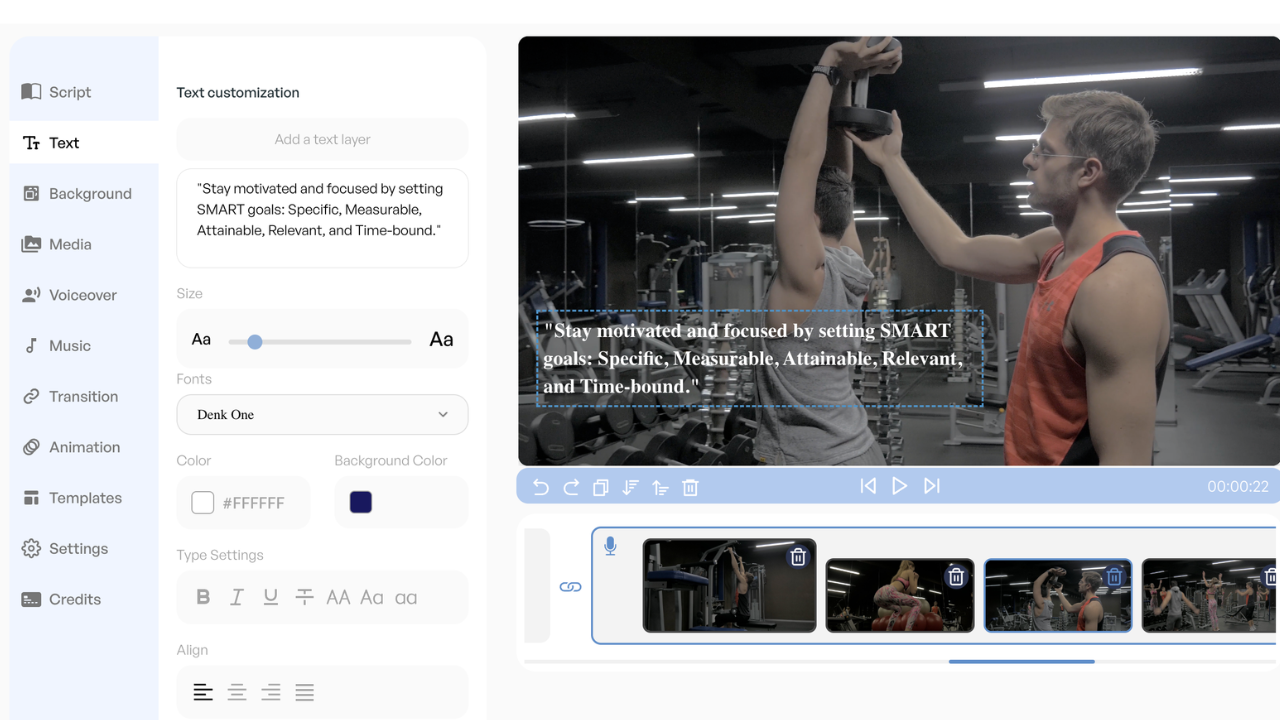Screen dimensions: 1280x720
Task: Toggle bold text formatting
Action: 203,597
